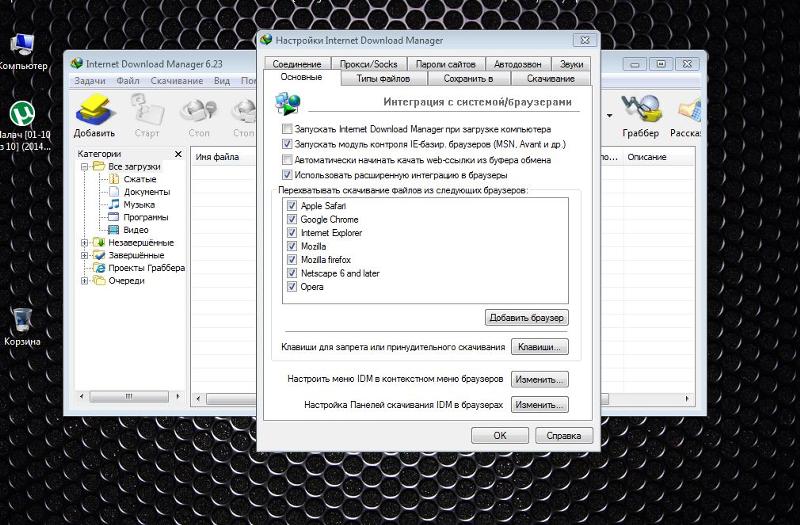This screenshot has width=800, height=525.
Task: Collapse the Все загрузки tree node
Action: (85, 166)
